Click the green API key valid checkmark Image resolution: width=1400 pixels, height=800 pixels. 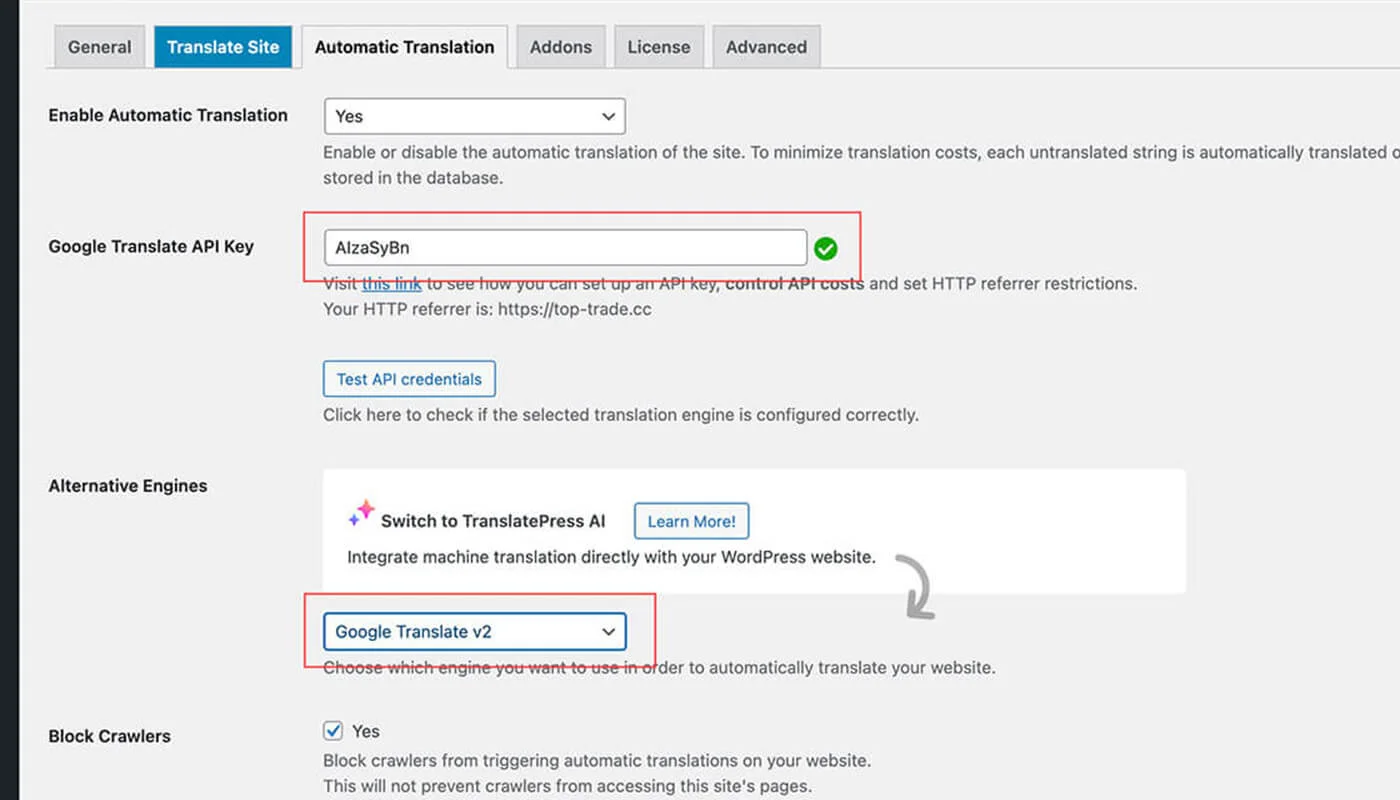click(826, 248)
